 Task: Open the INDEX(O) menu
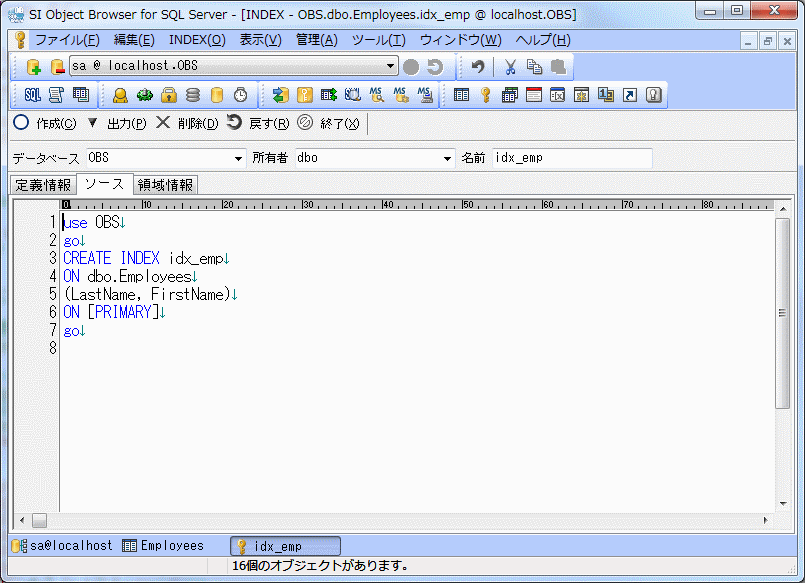tap(197, 40)
